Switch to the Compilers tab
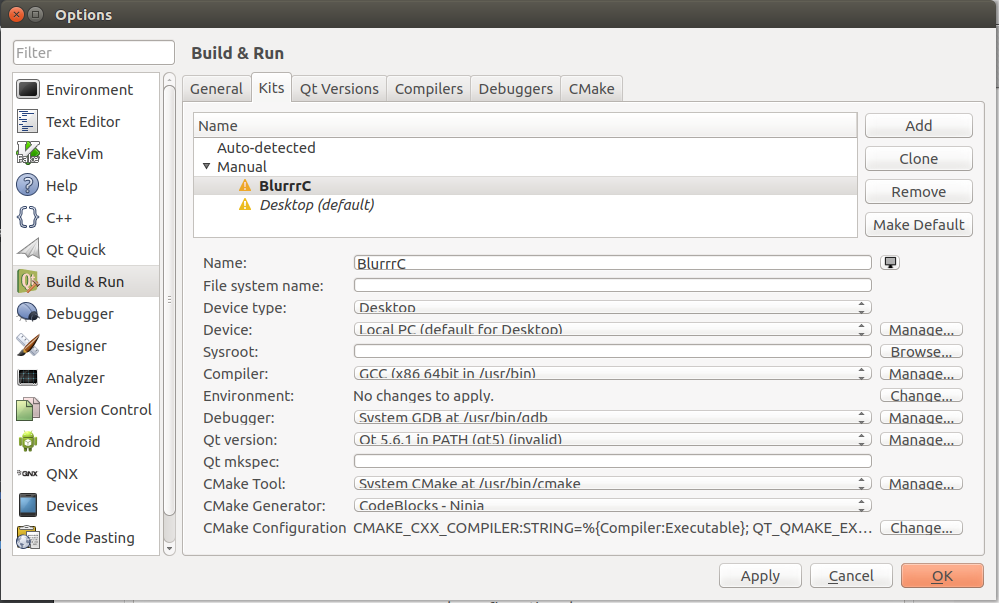999x603 pixels. [x=428, y=88]
